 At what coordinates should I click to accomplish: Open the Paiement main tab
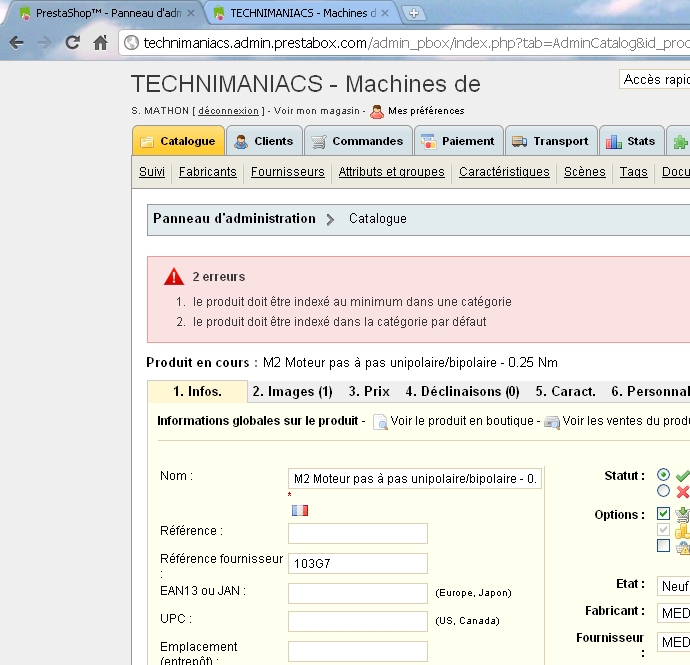tap(459, 141)
